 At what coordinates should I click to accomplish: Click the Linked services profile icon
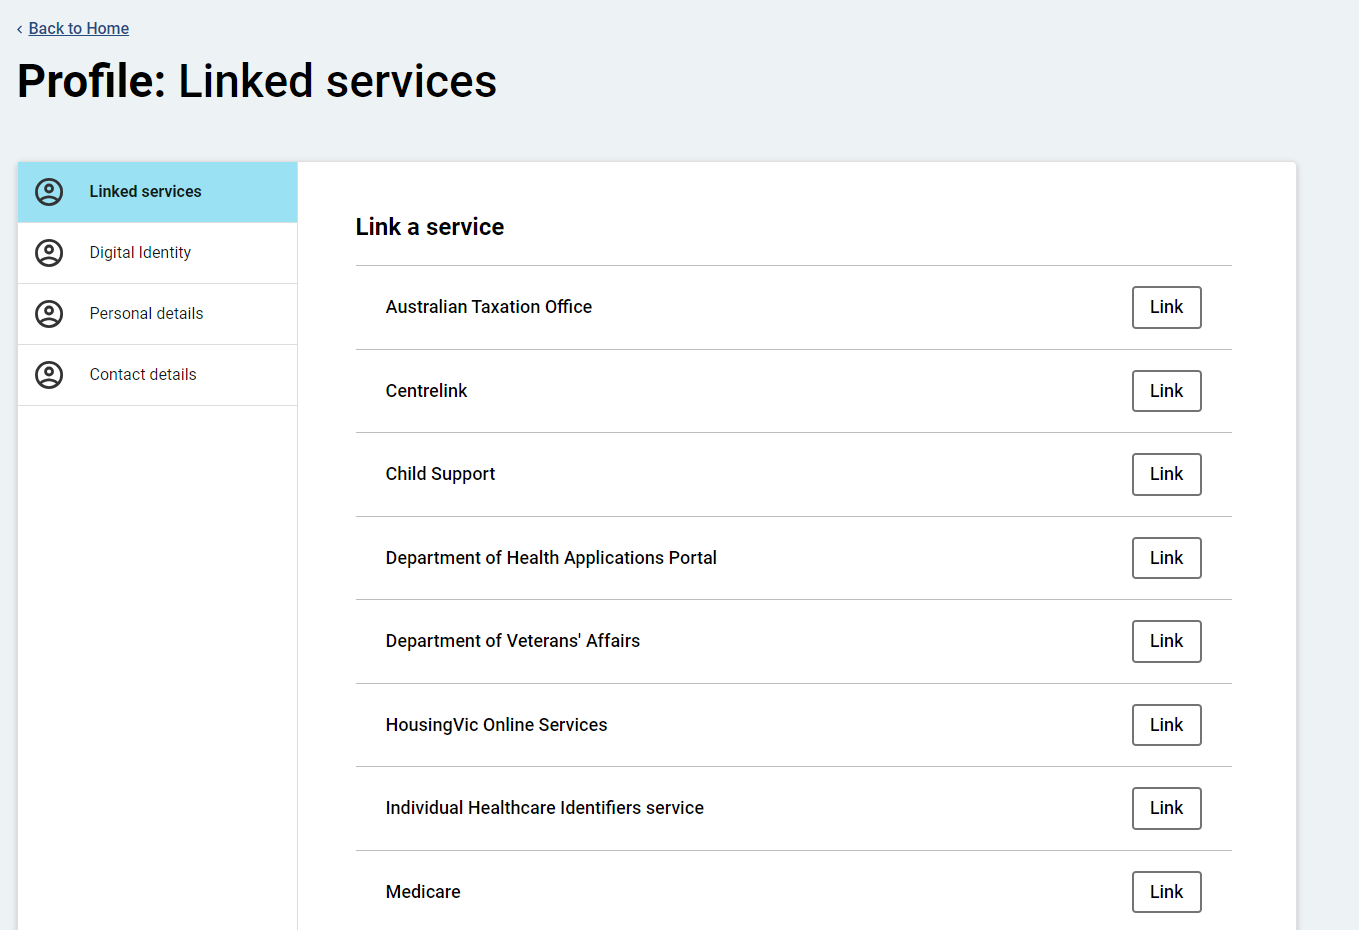[x=49, y=192]
